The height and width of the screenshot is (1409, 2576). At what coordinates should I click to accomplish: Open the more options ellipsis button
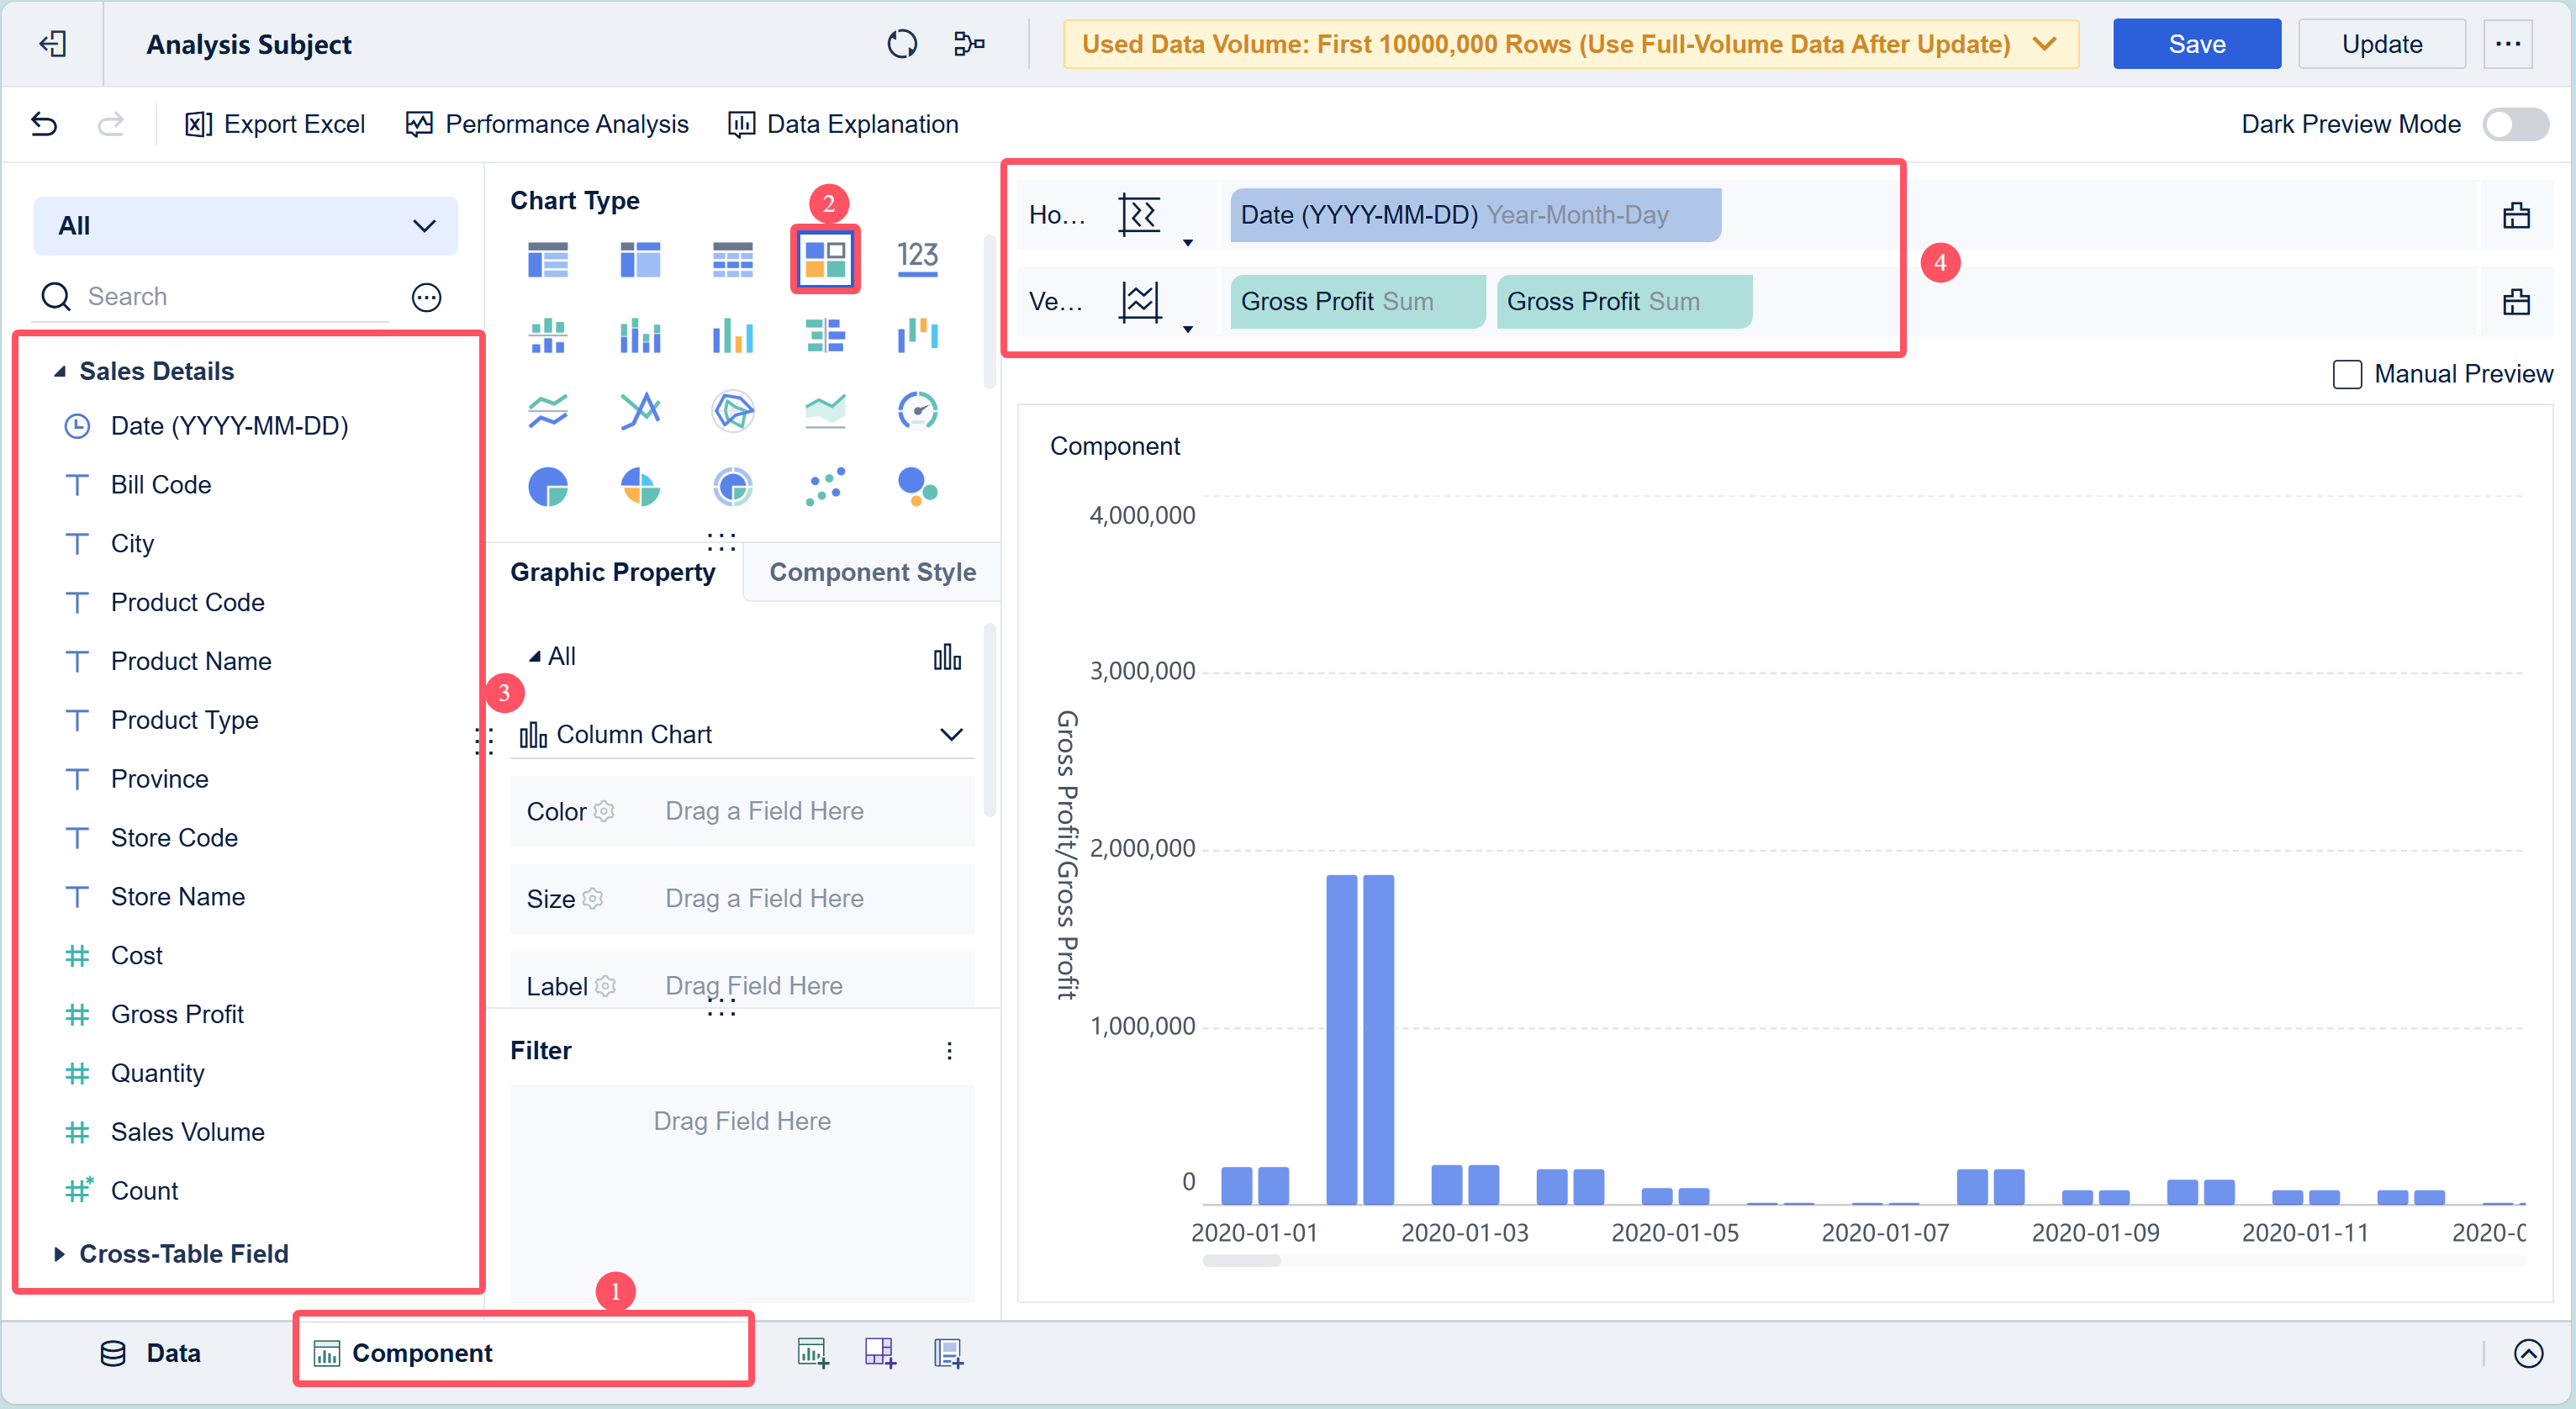tap(2508, 44)
